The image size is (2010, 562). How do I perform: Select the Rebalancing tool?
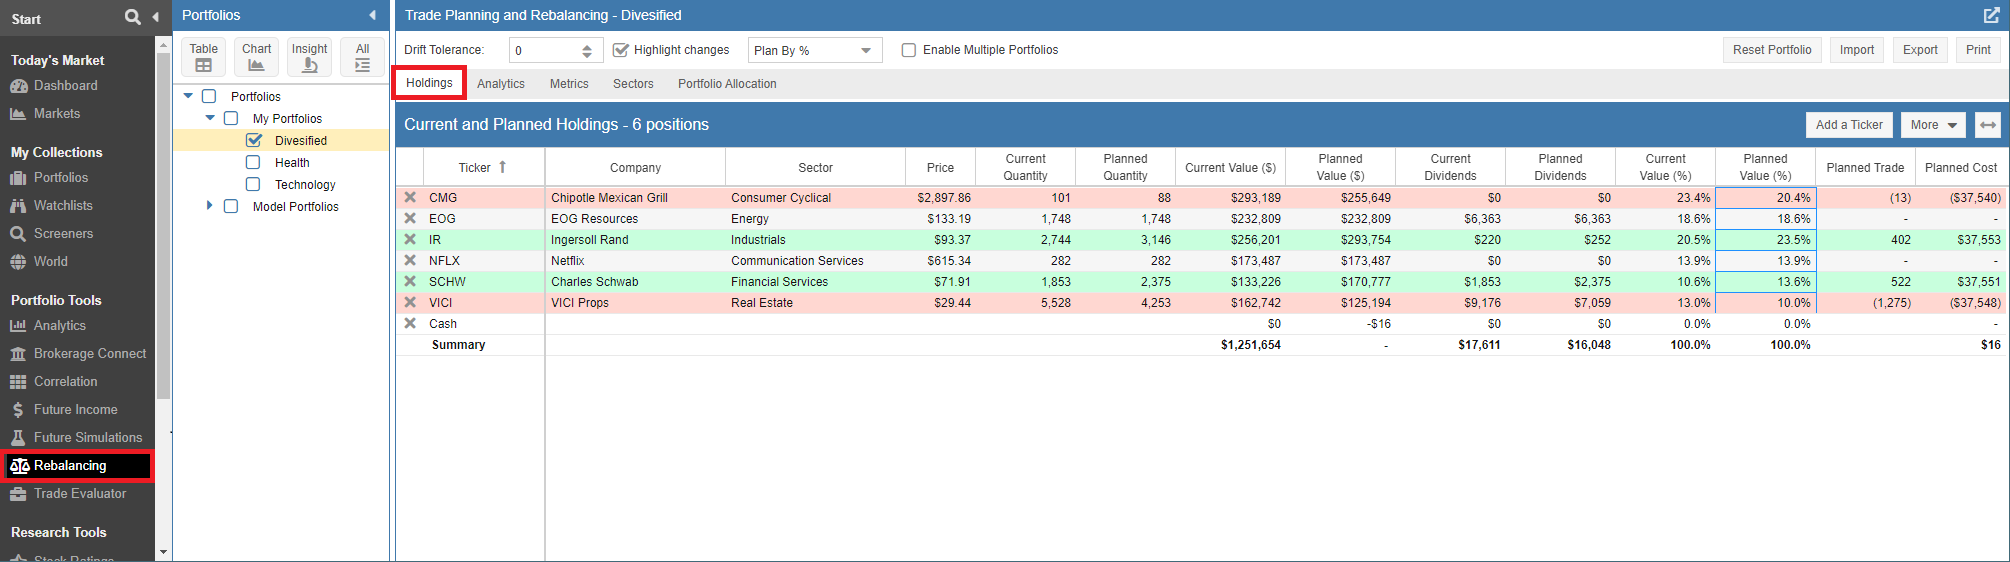point(77,466)
